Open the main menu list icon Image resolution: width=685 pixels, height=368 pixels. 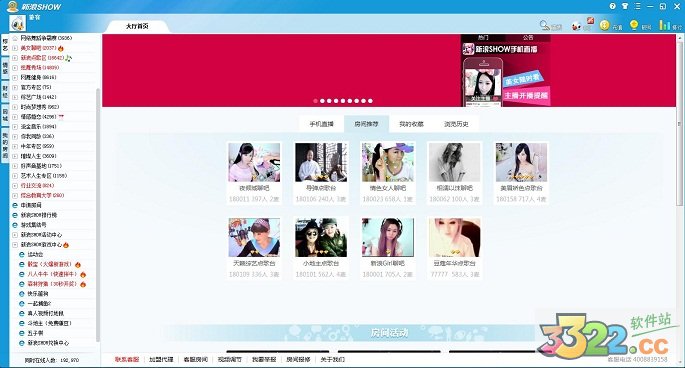pos(637,6)
